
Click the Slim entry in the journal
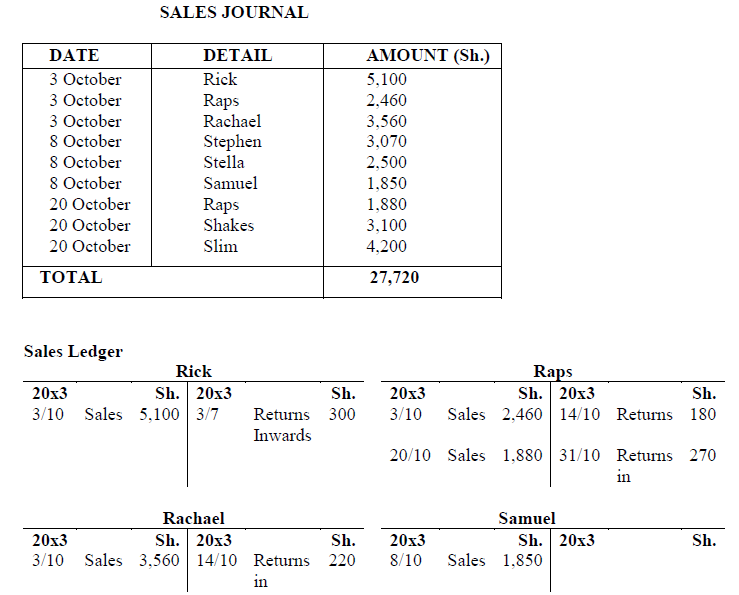point(220,247)
